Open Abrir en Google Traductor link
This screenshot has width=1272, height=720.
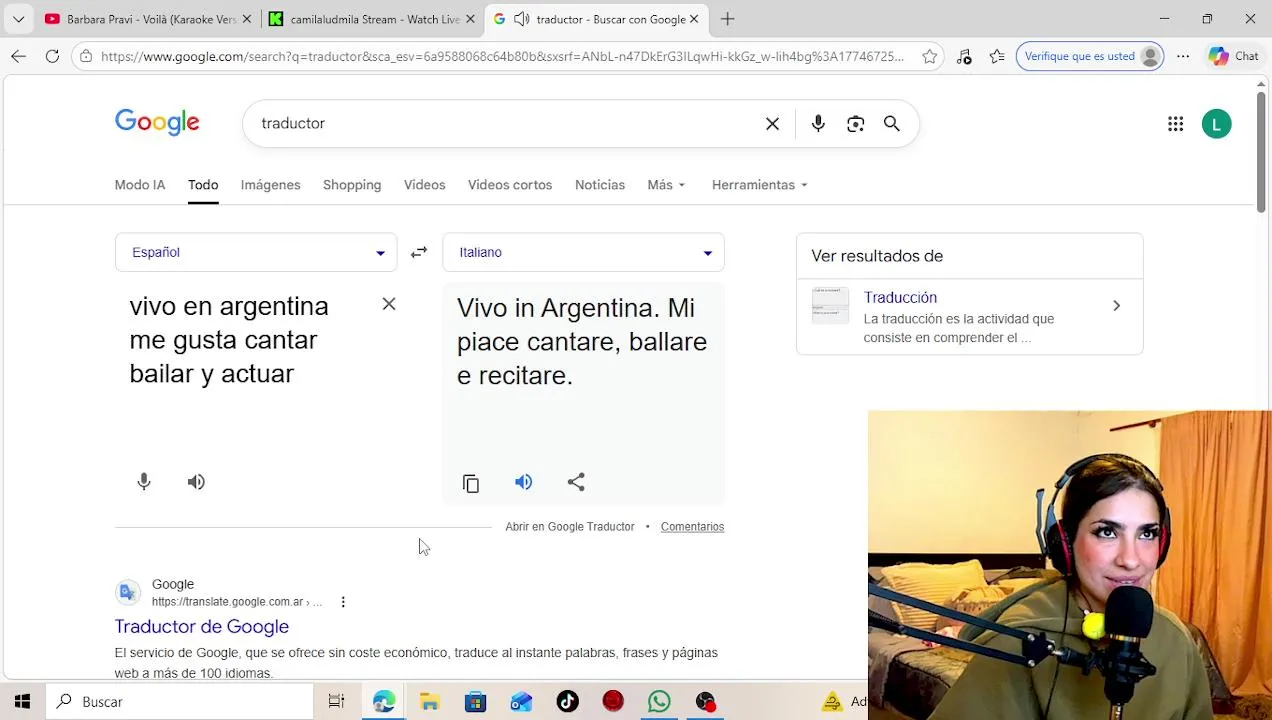click(570, 527)
